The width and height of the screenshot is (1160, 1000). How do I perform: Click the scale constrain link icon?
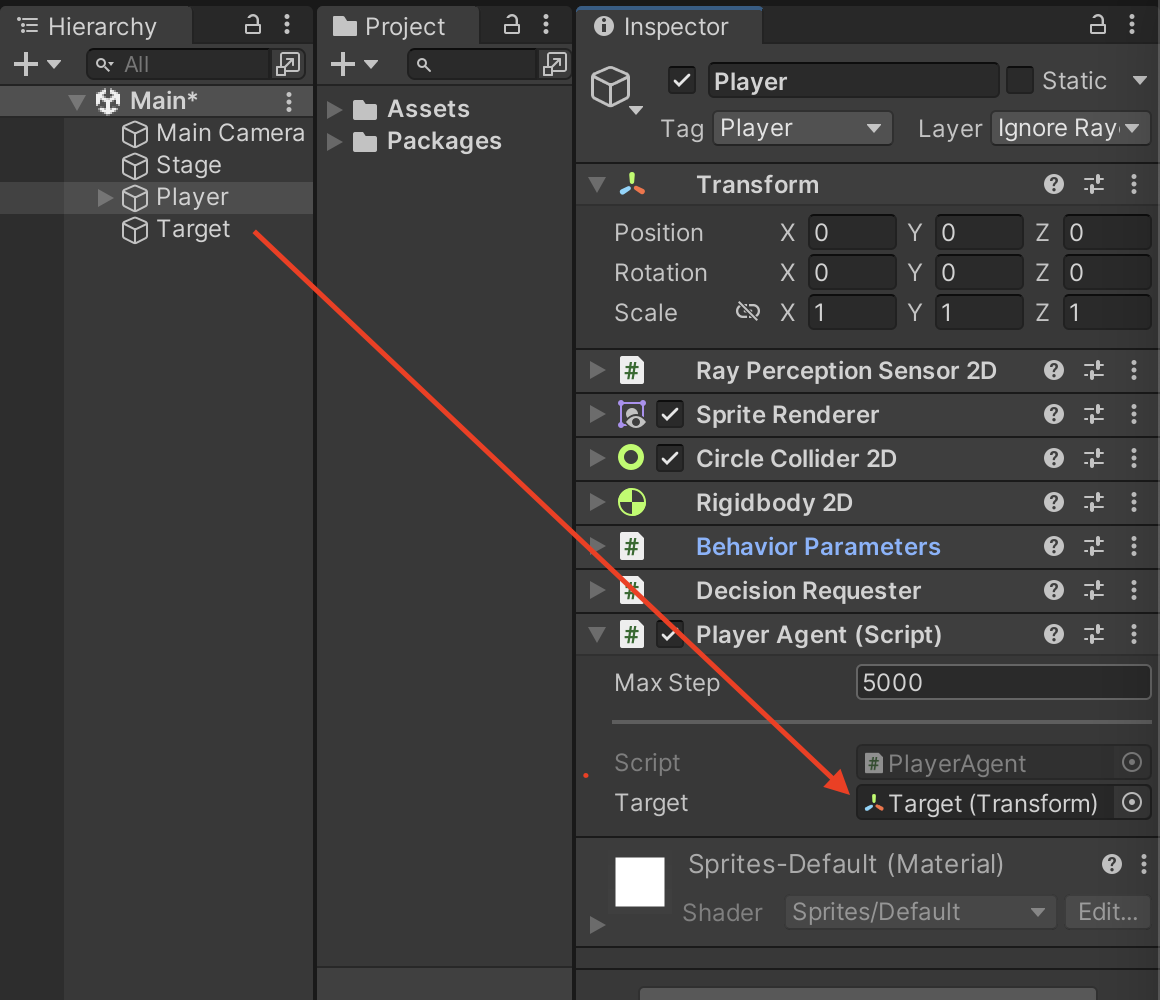pyautogui.click(x=747, y=311)
